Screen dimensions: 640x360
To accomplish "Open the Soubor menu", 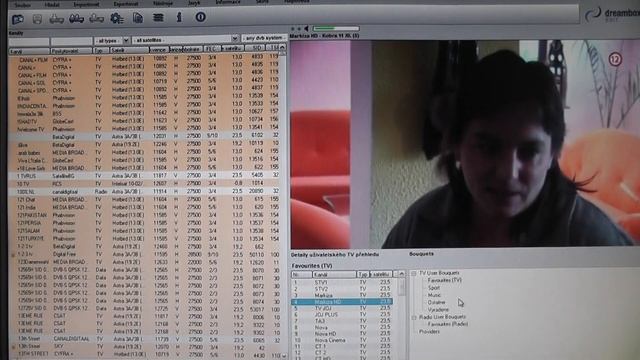I will [x=22, y=5].
